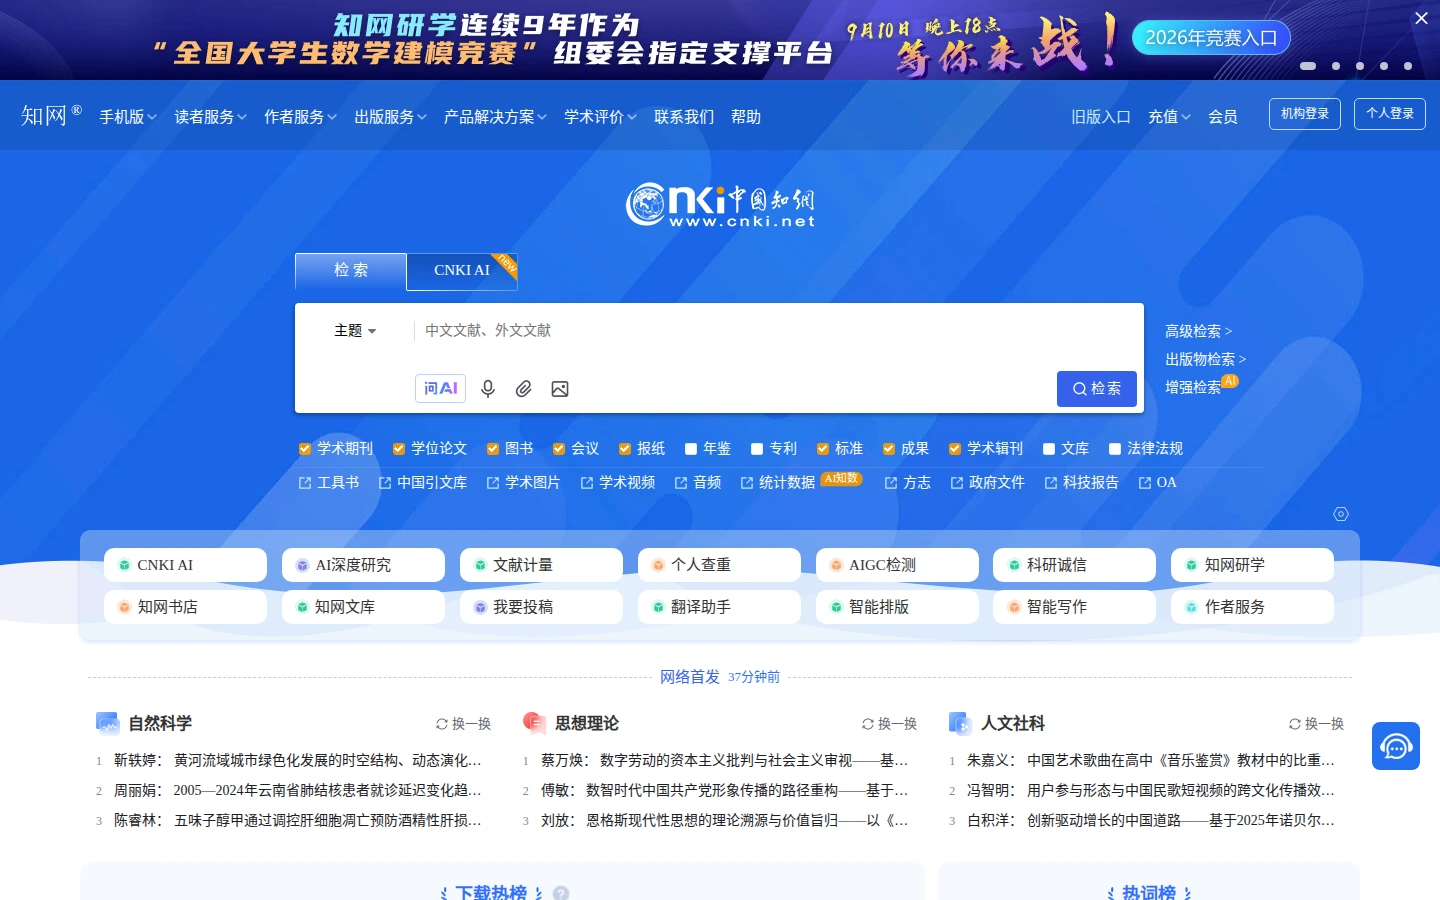Screen dimensions: 1440x900
Task: Close the top banner advertisement
Action: click(1421, 18)
